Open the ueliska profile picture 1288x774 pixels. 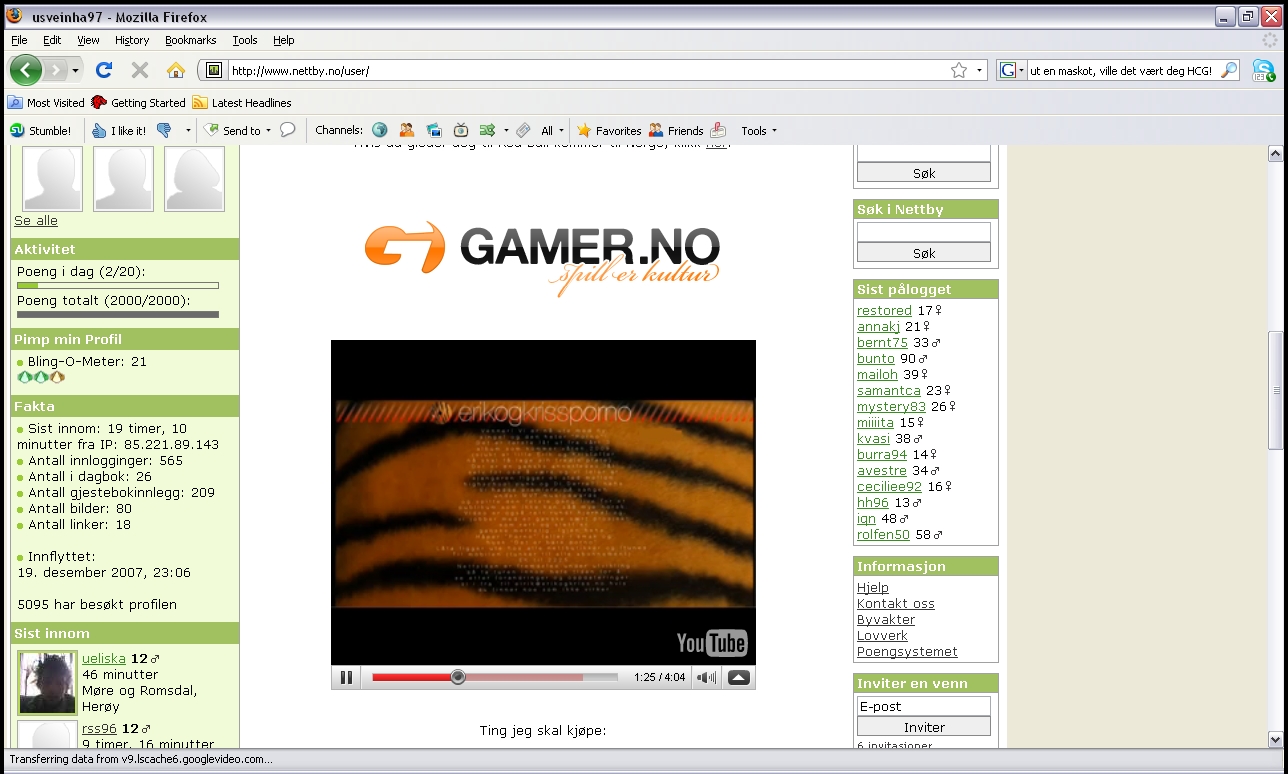click(47, 683)
